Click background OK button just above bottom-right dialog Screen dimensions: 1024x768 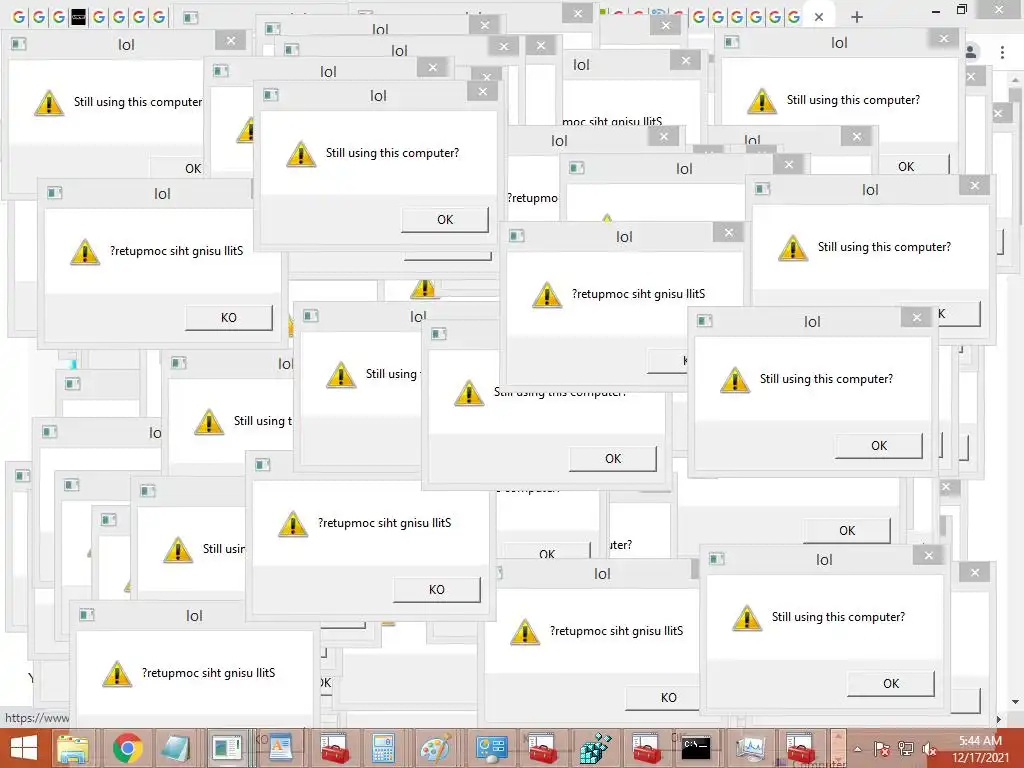847,530
